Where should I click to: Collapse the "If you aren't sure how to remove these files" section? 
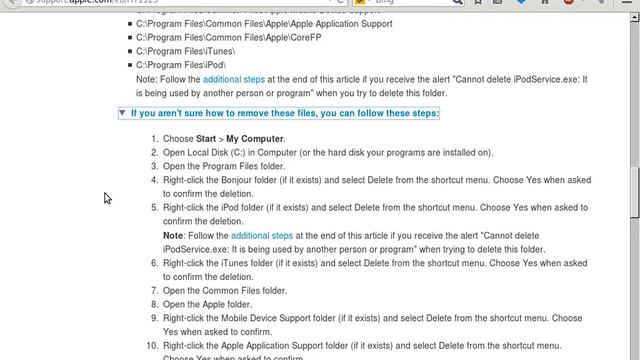(x=279, y=113)
